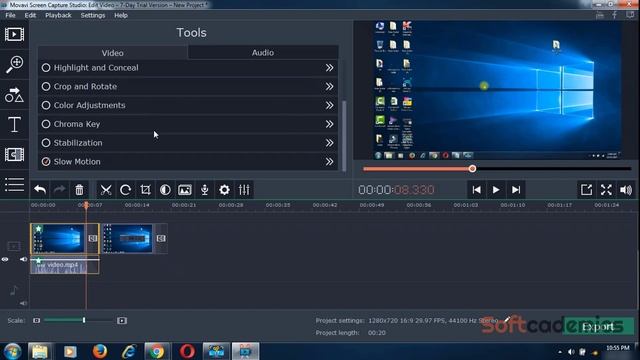Screen dimensions: 640x360
Task: Rotate the clip with the rotate icon
Action: (125, 190)
